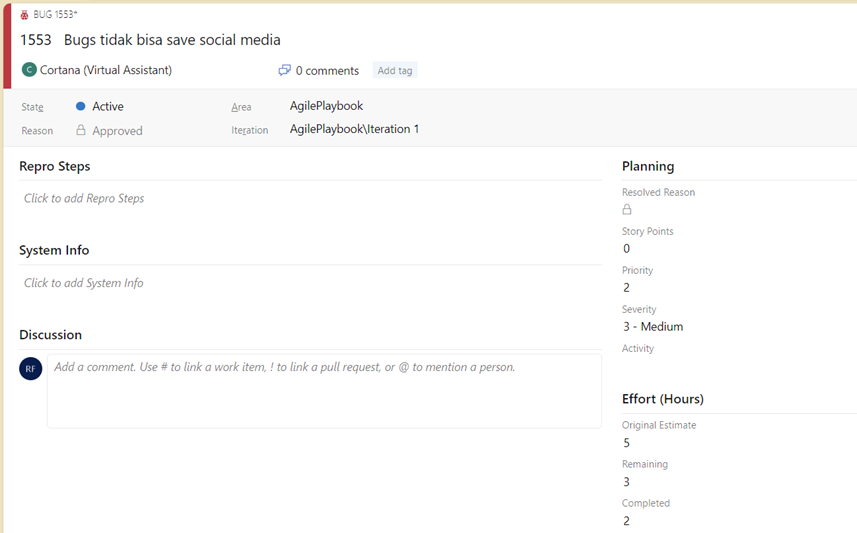Click the Add a comment box
Viewport: 857px width, 533px height.
(324, 391)
